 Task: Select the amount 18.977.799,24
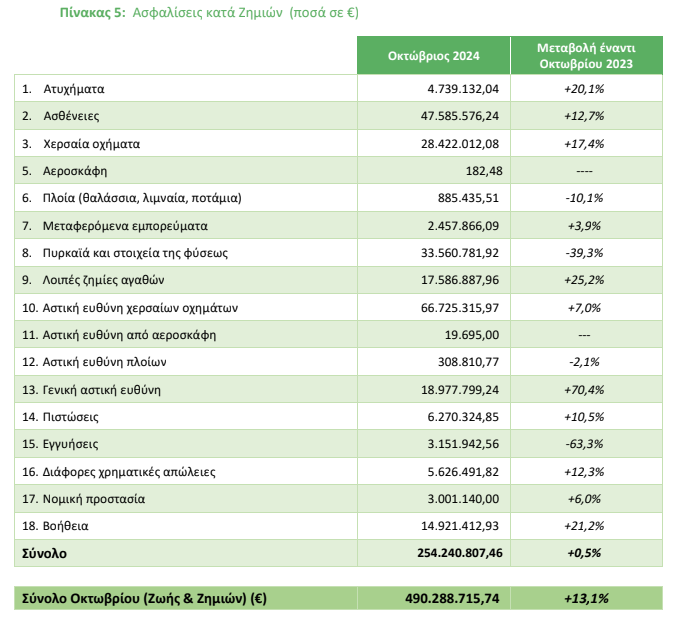point(459,390)
